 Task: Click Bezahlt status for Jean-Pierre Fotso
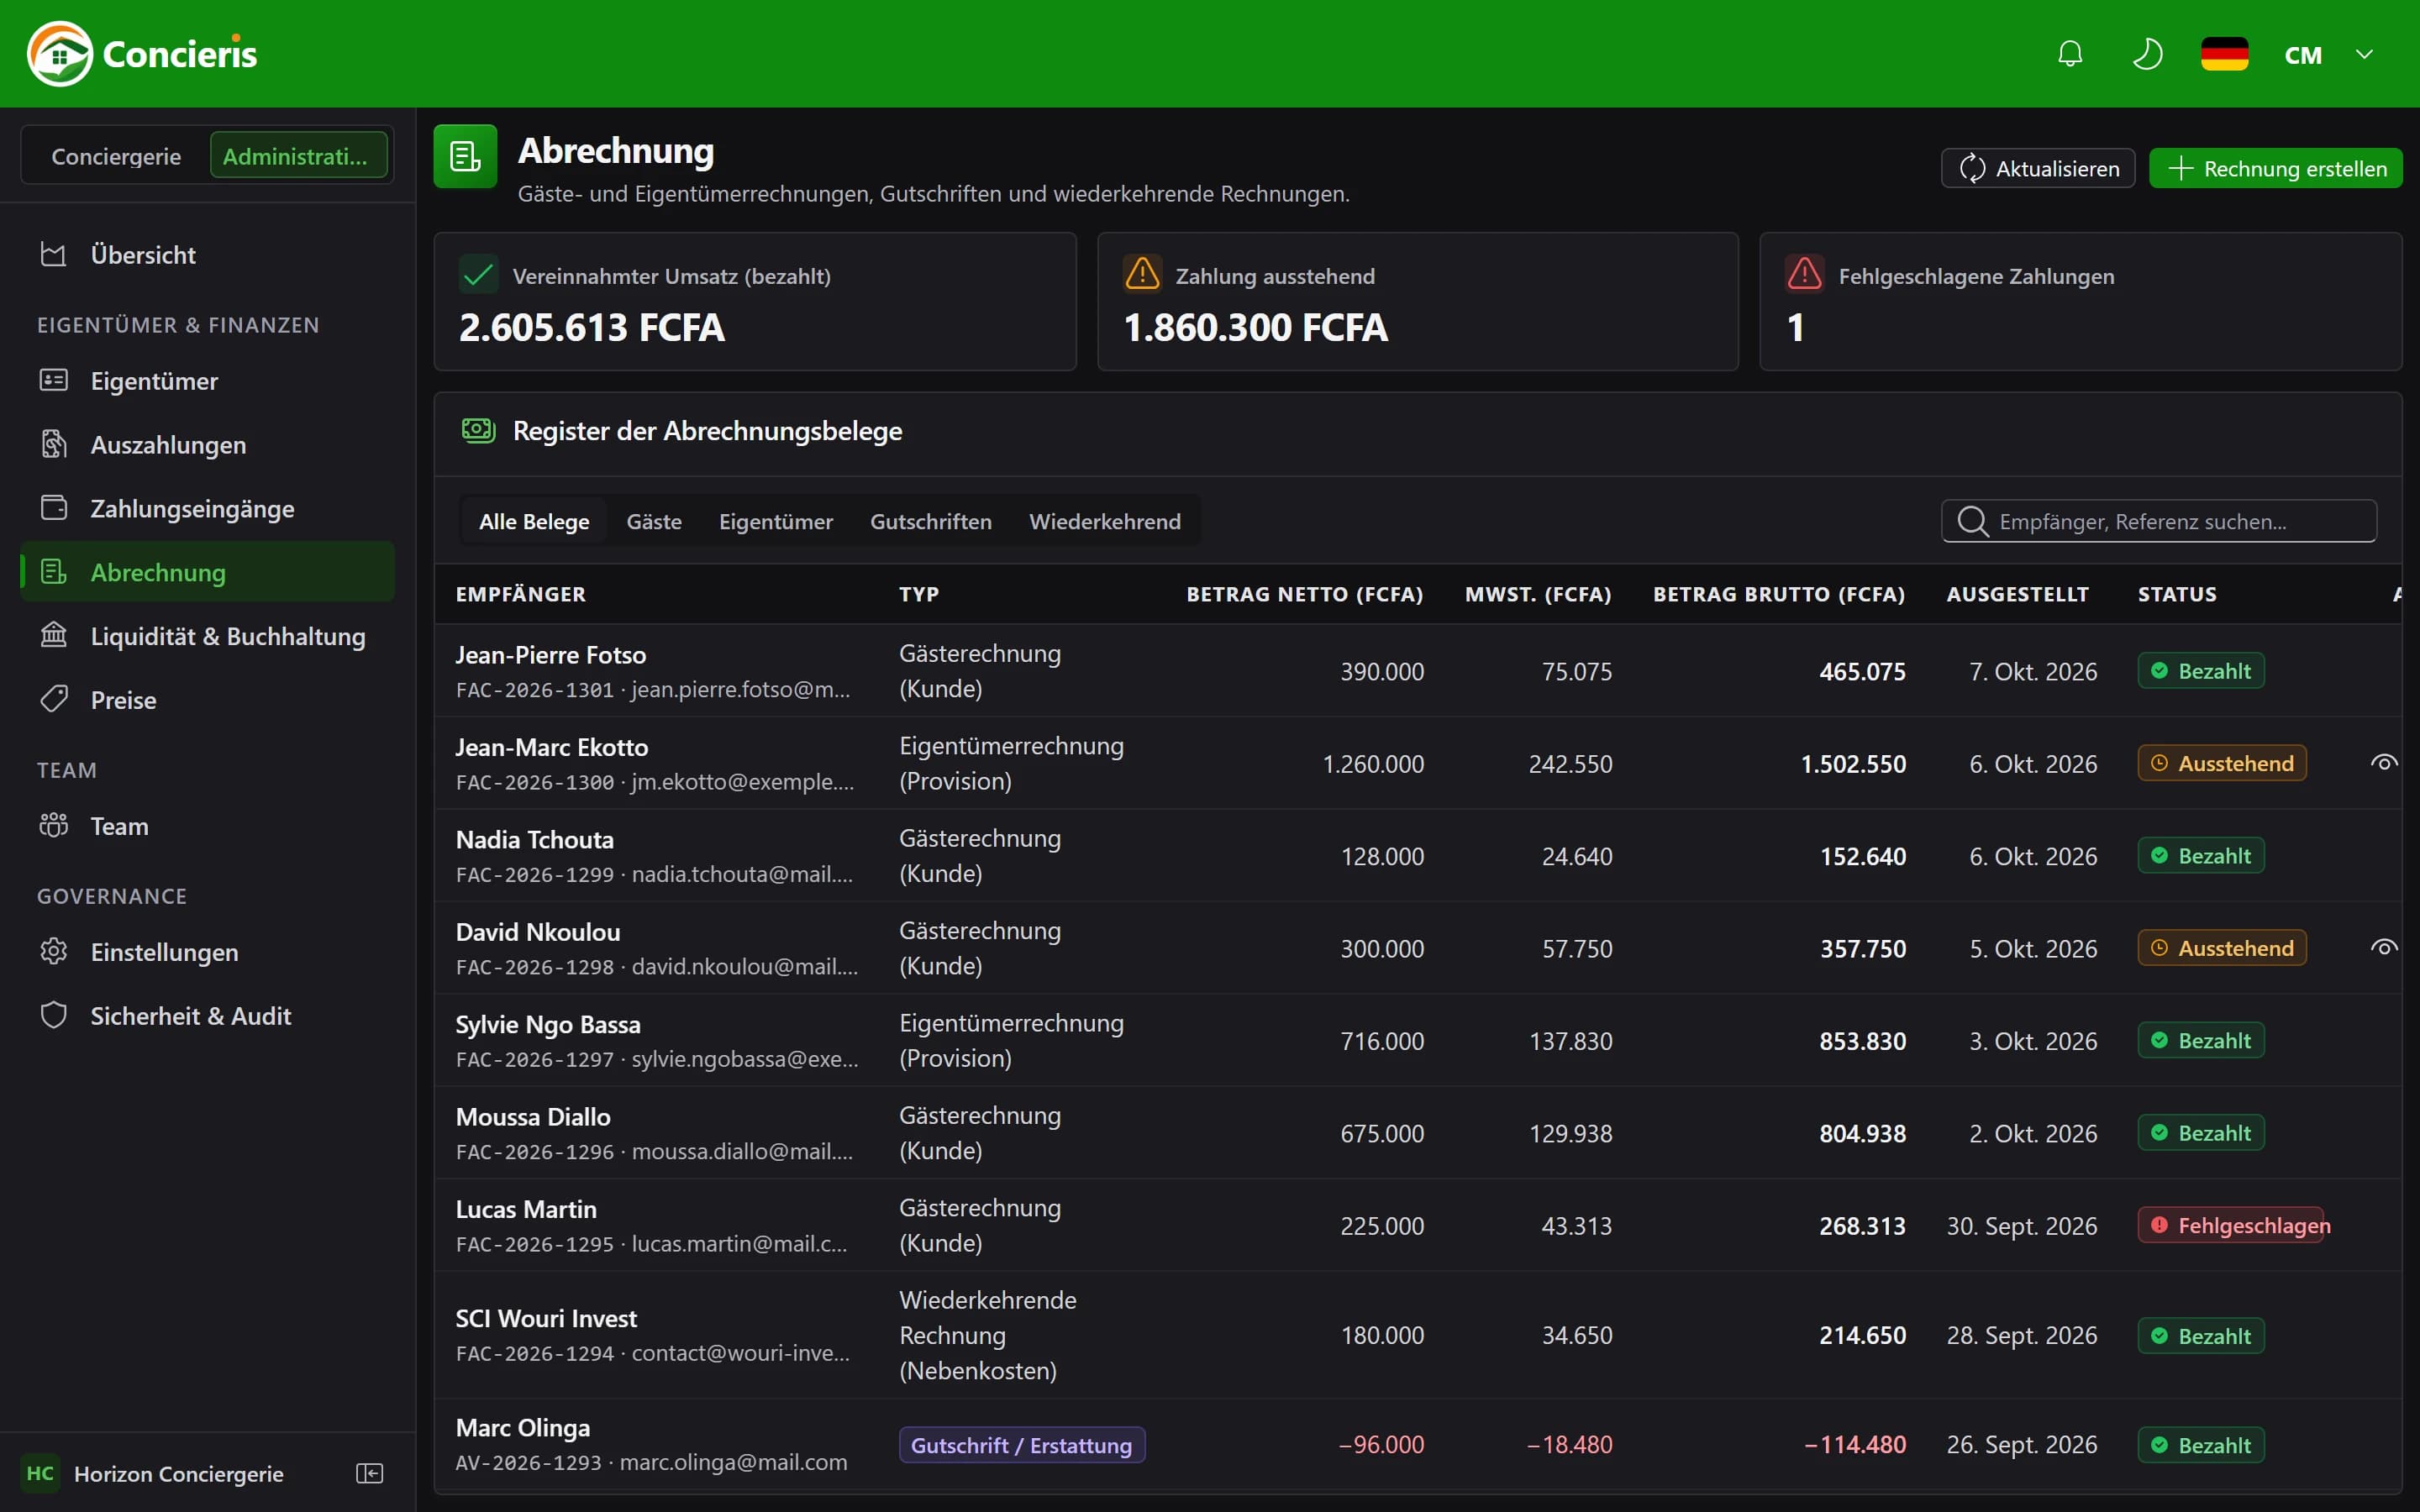click(2201, 671)
